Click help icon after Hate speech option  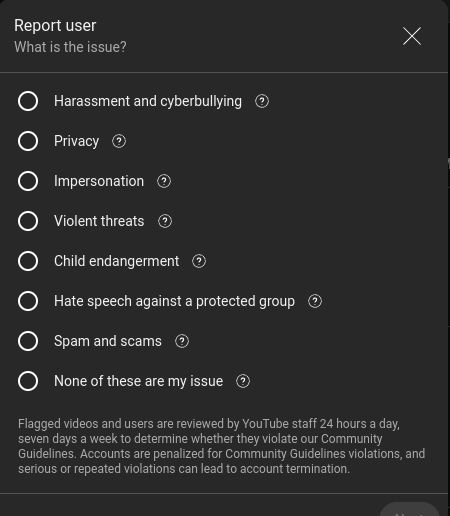[x=315, y=301]
